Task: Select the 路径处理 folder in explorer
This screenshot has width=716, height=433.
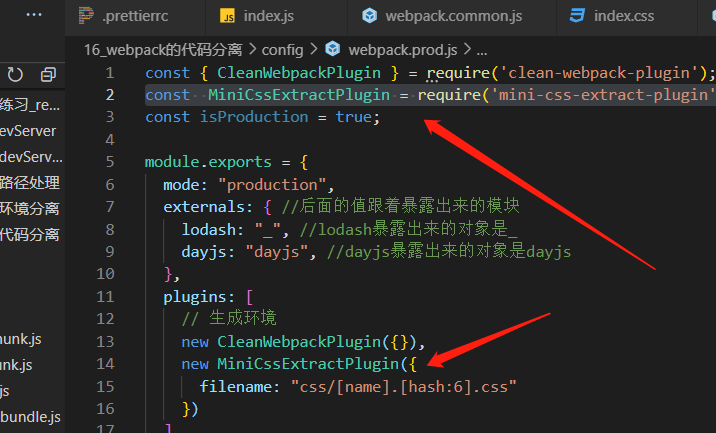Action: 30,183
